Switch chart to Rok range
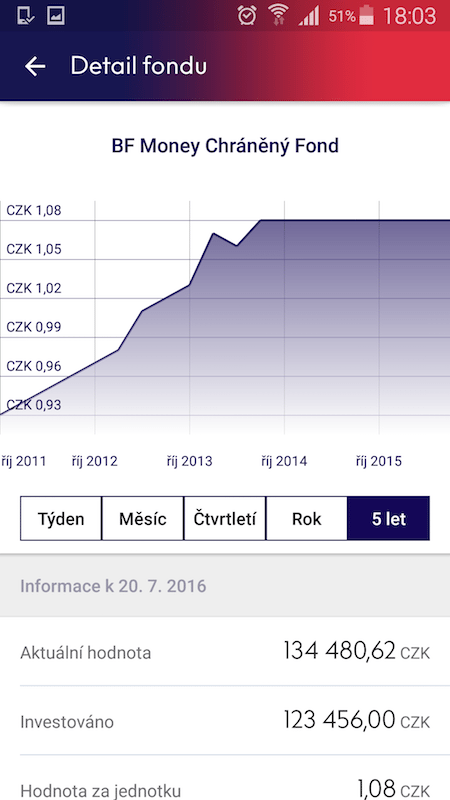450x800 pixels. (307, 518)
